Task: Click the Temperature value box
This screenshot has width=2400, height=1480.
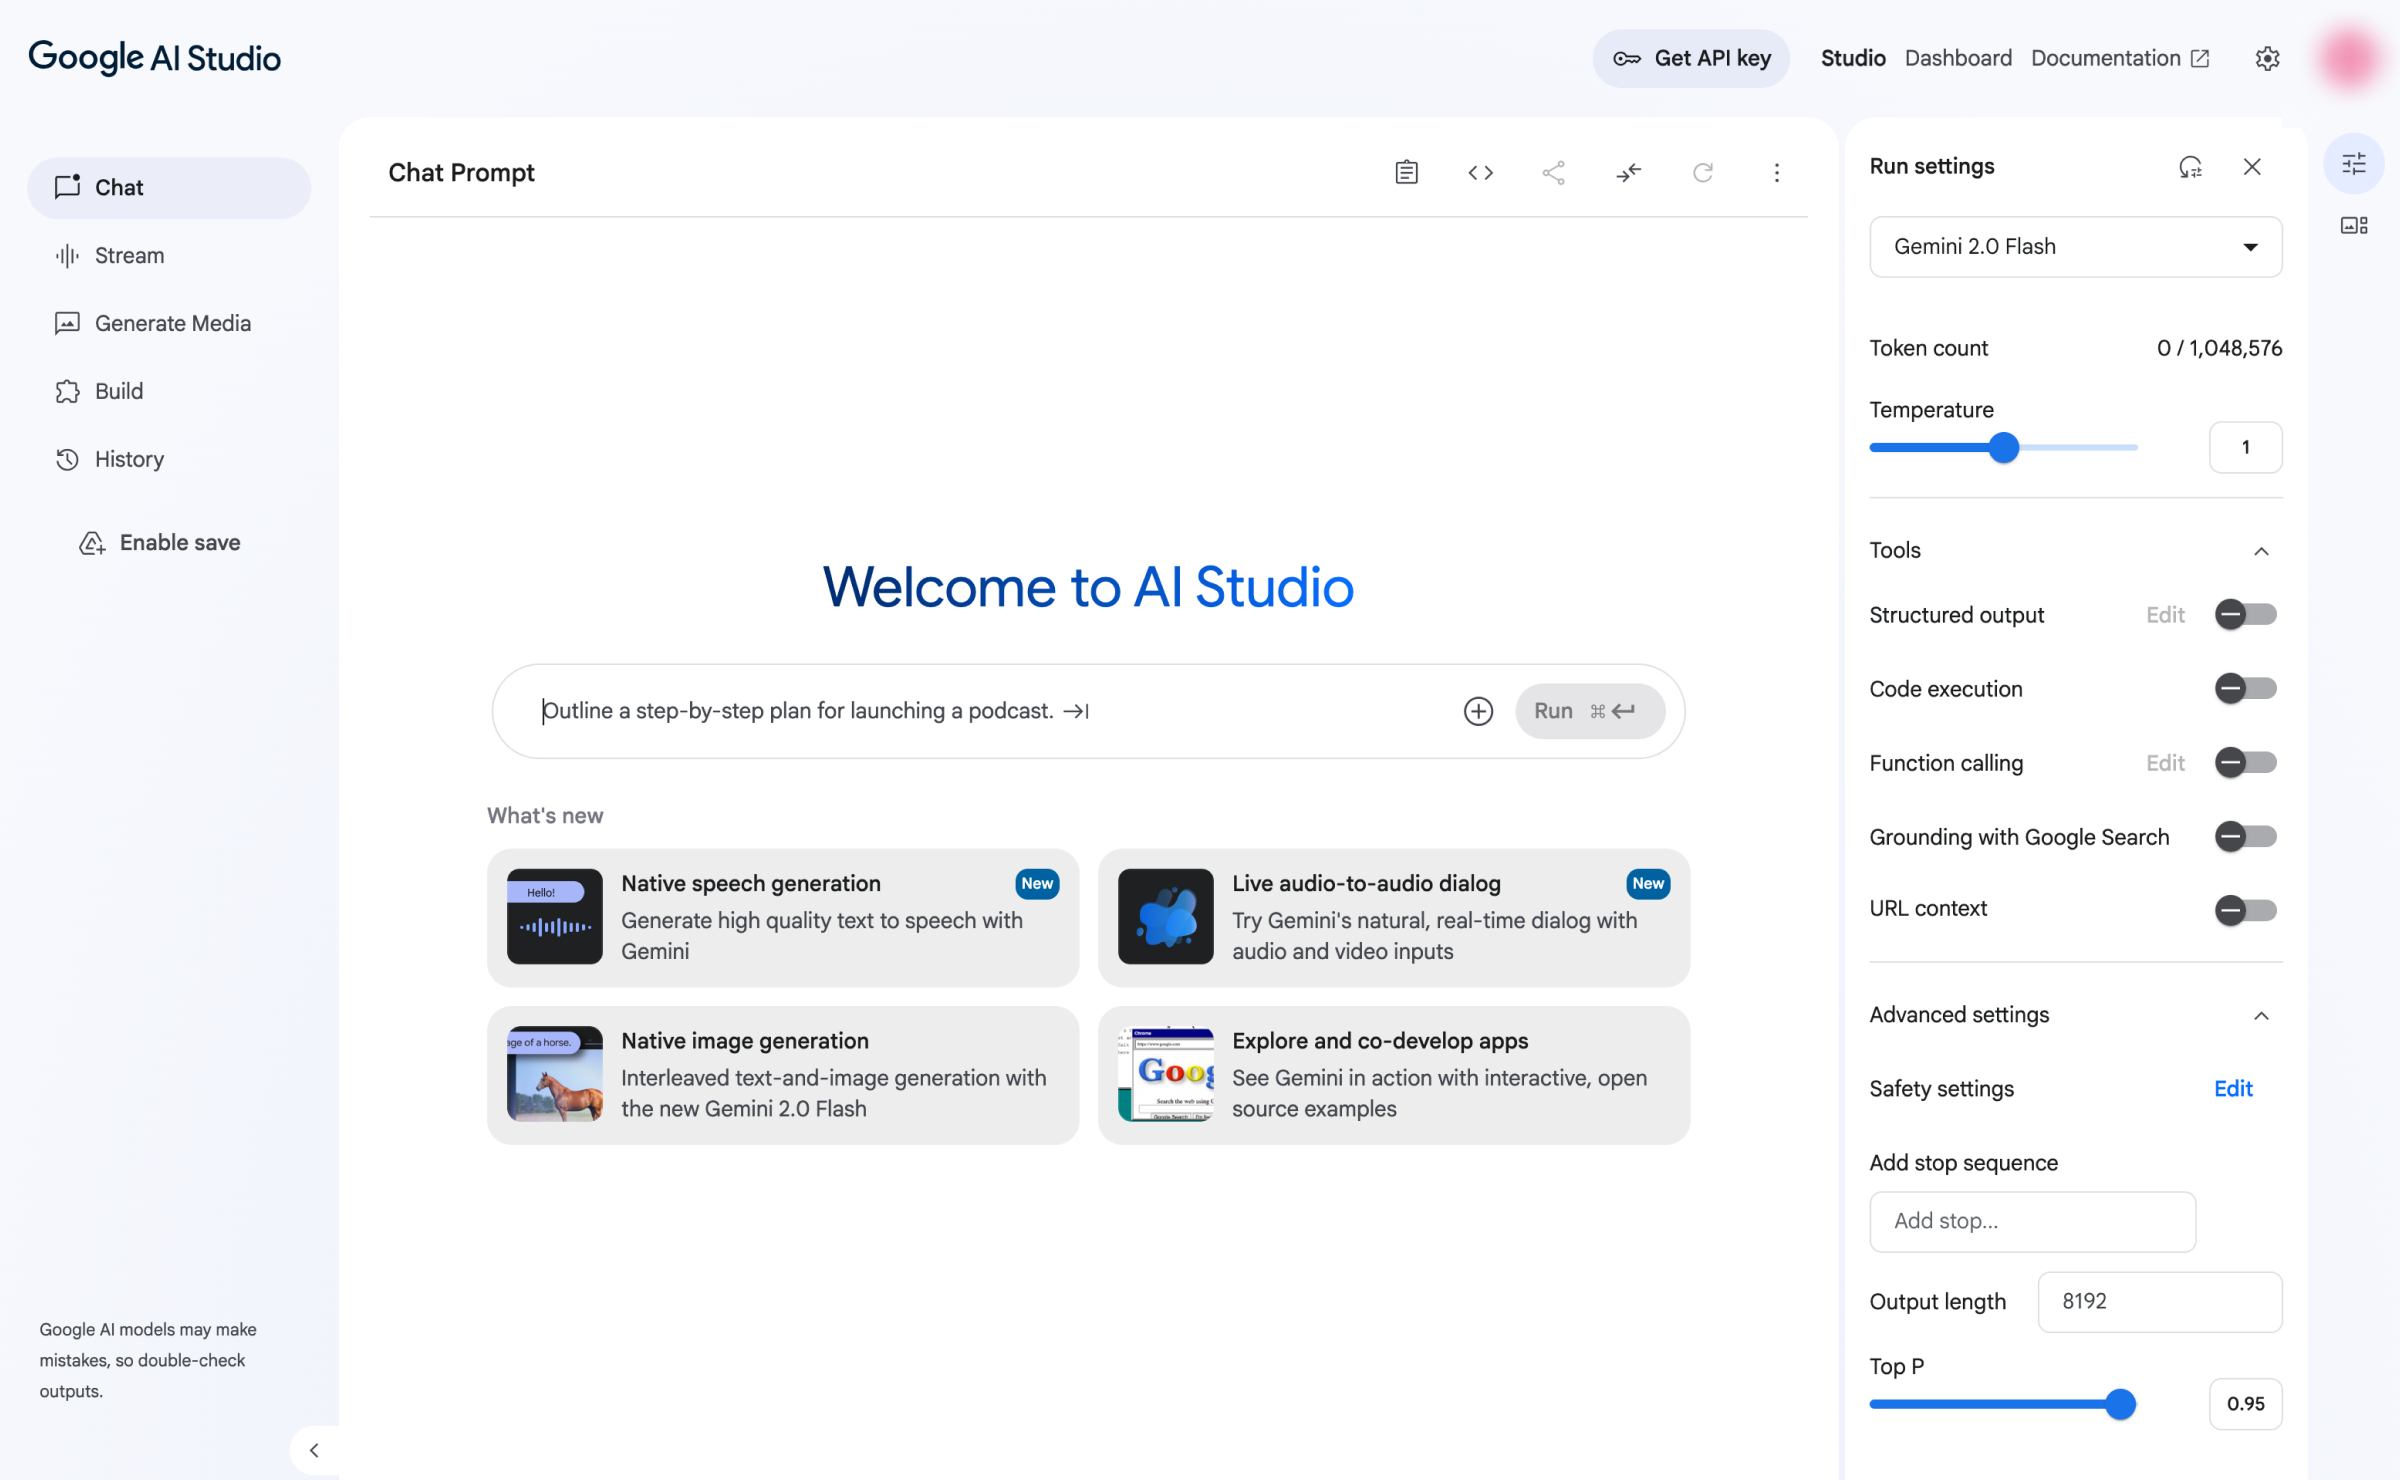Action: pyautogui.click(x=2245, y=447)
